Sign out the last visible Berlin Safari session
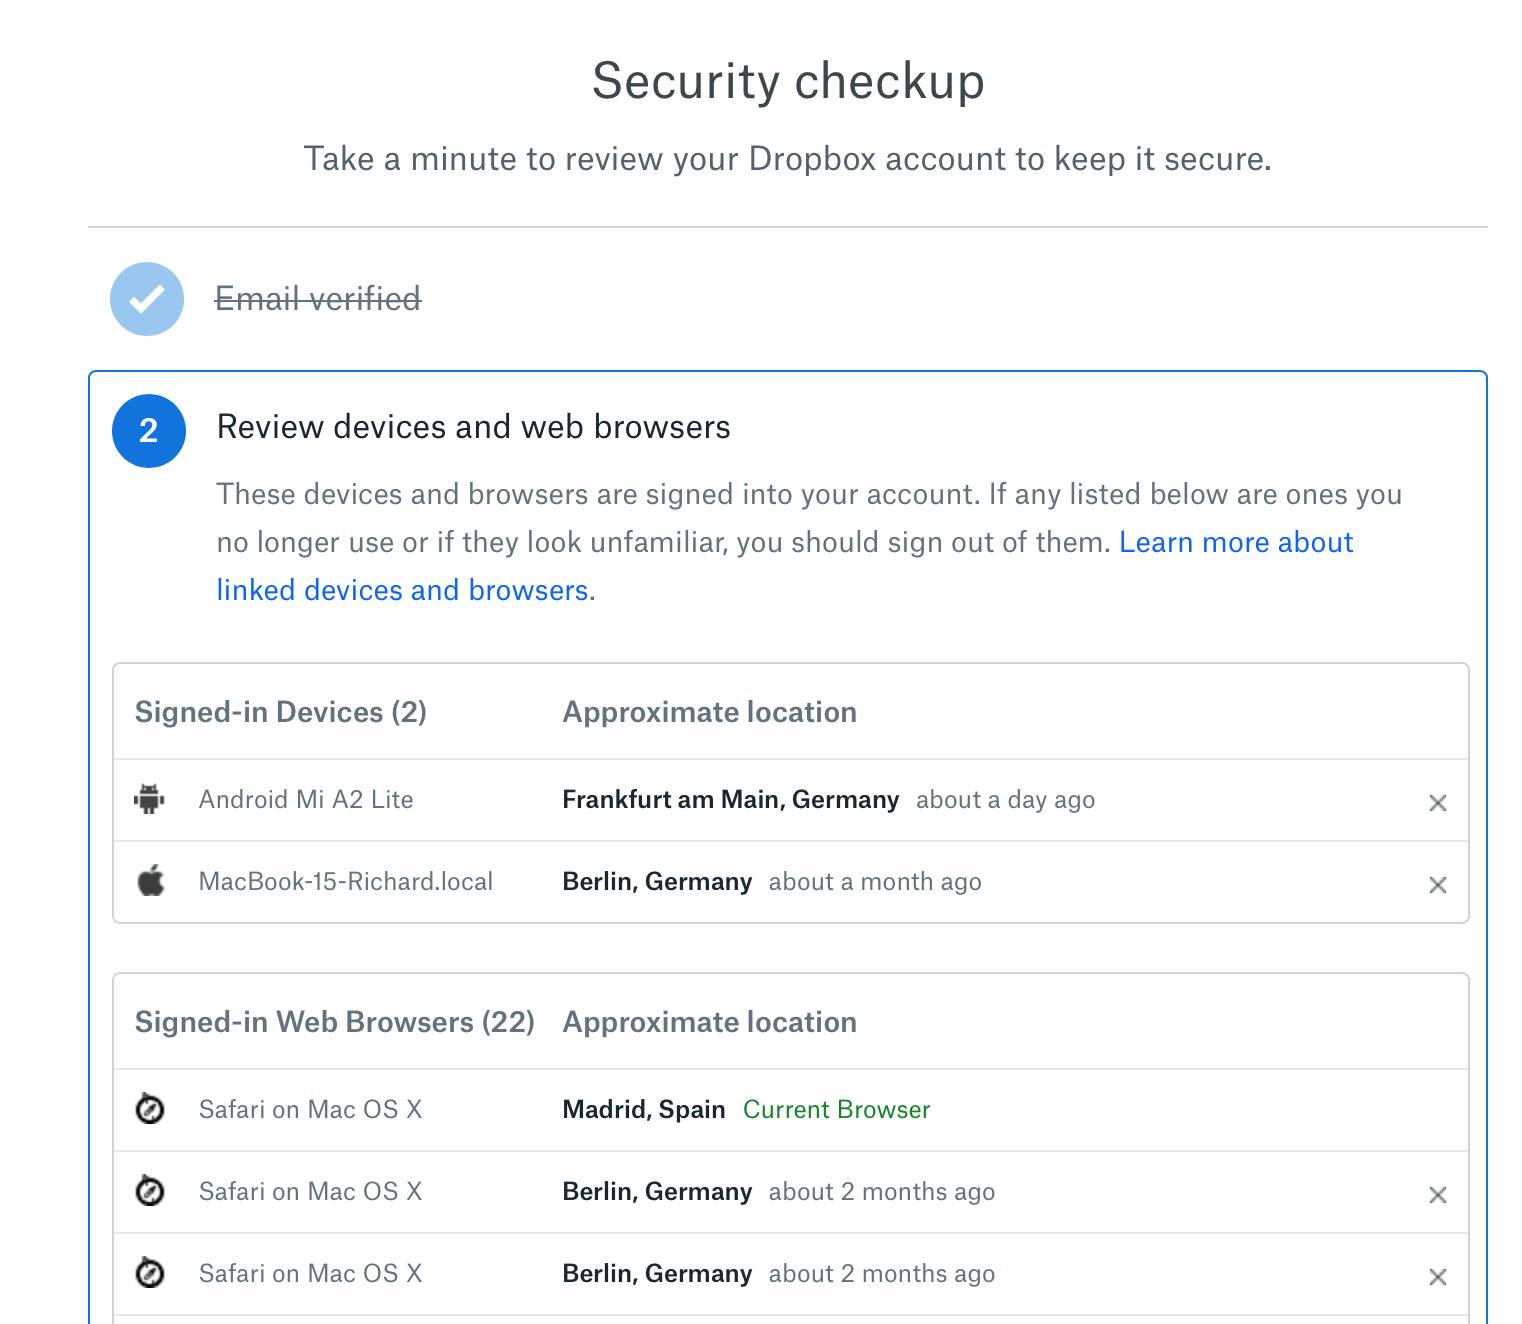Screen dimensions: 1522x1324 click(x=1438, y=1277)
